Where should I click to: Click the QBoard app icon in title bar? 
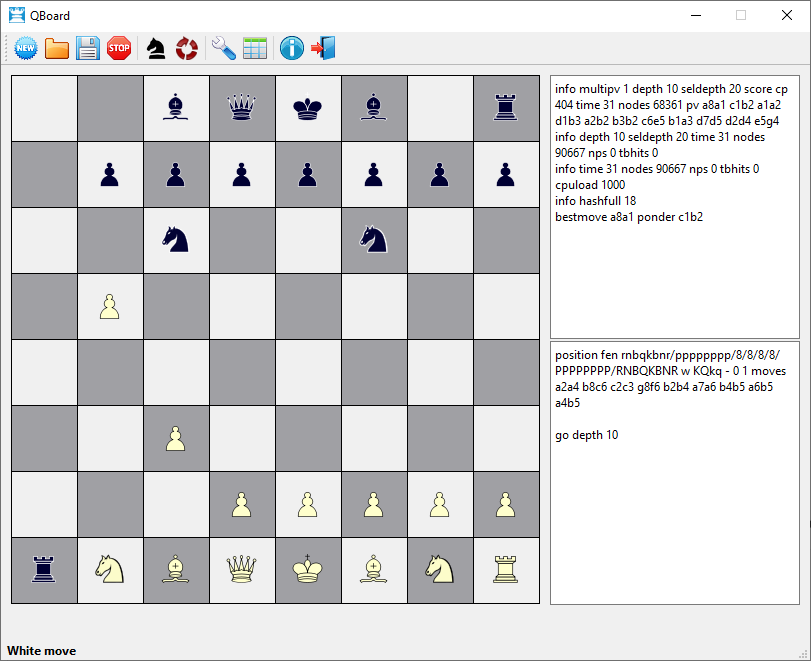point(17,15)
